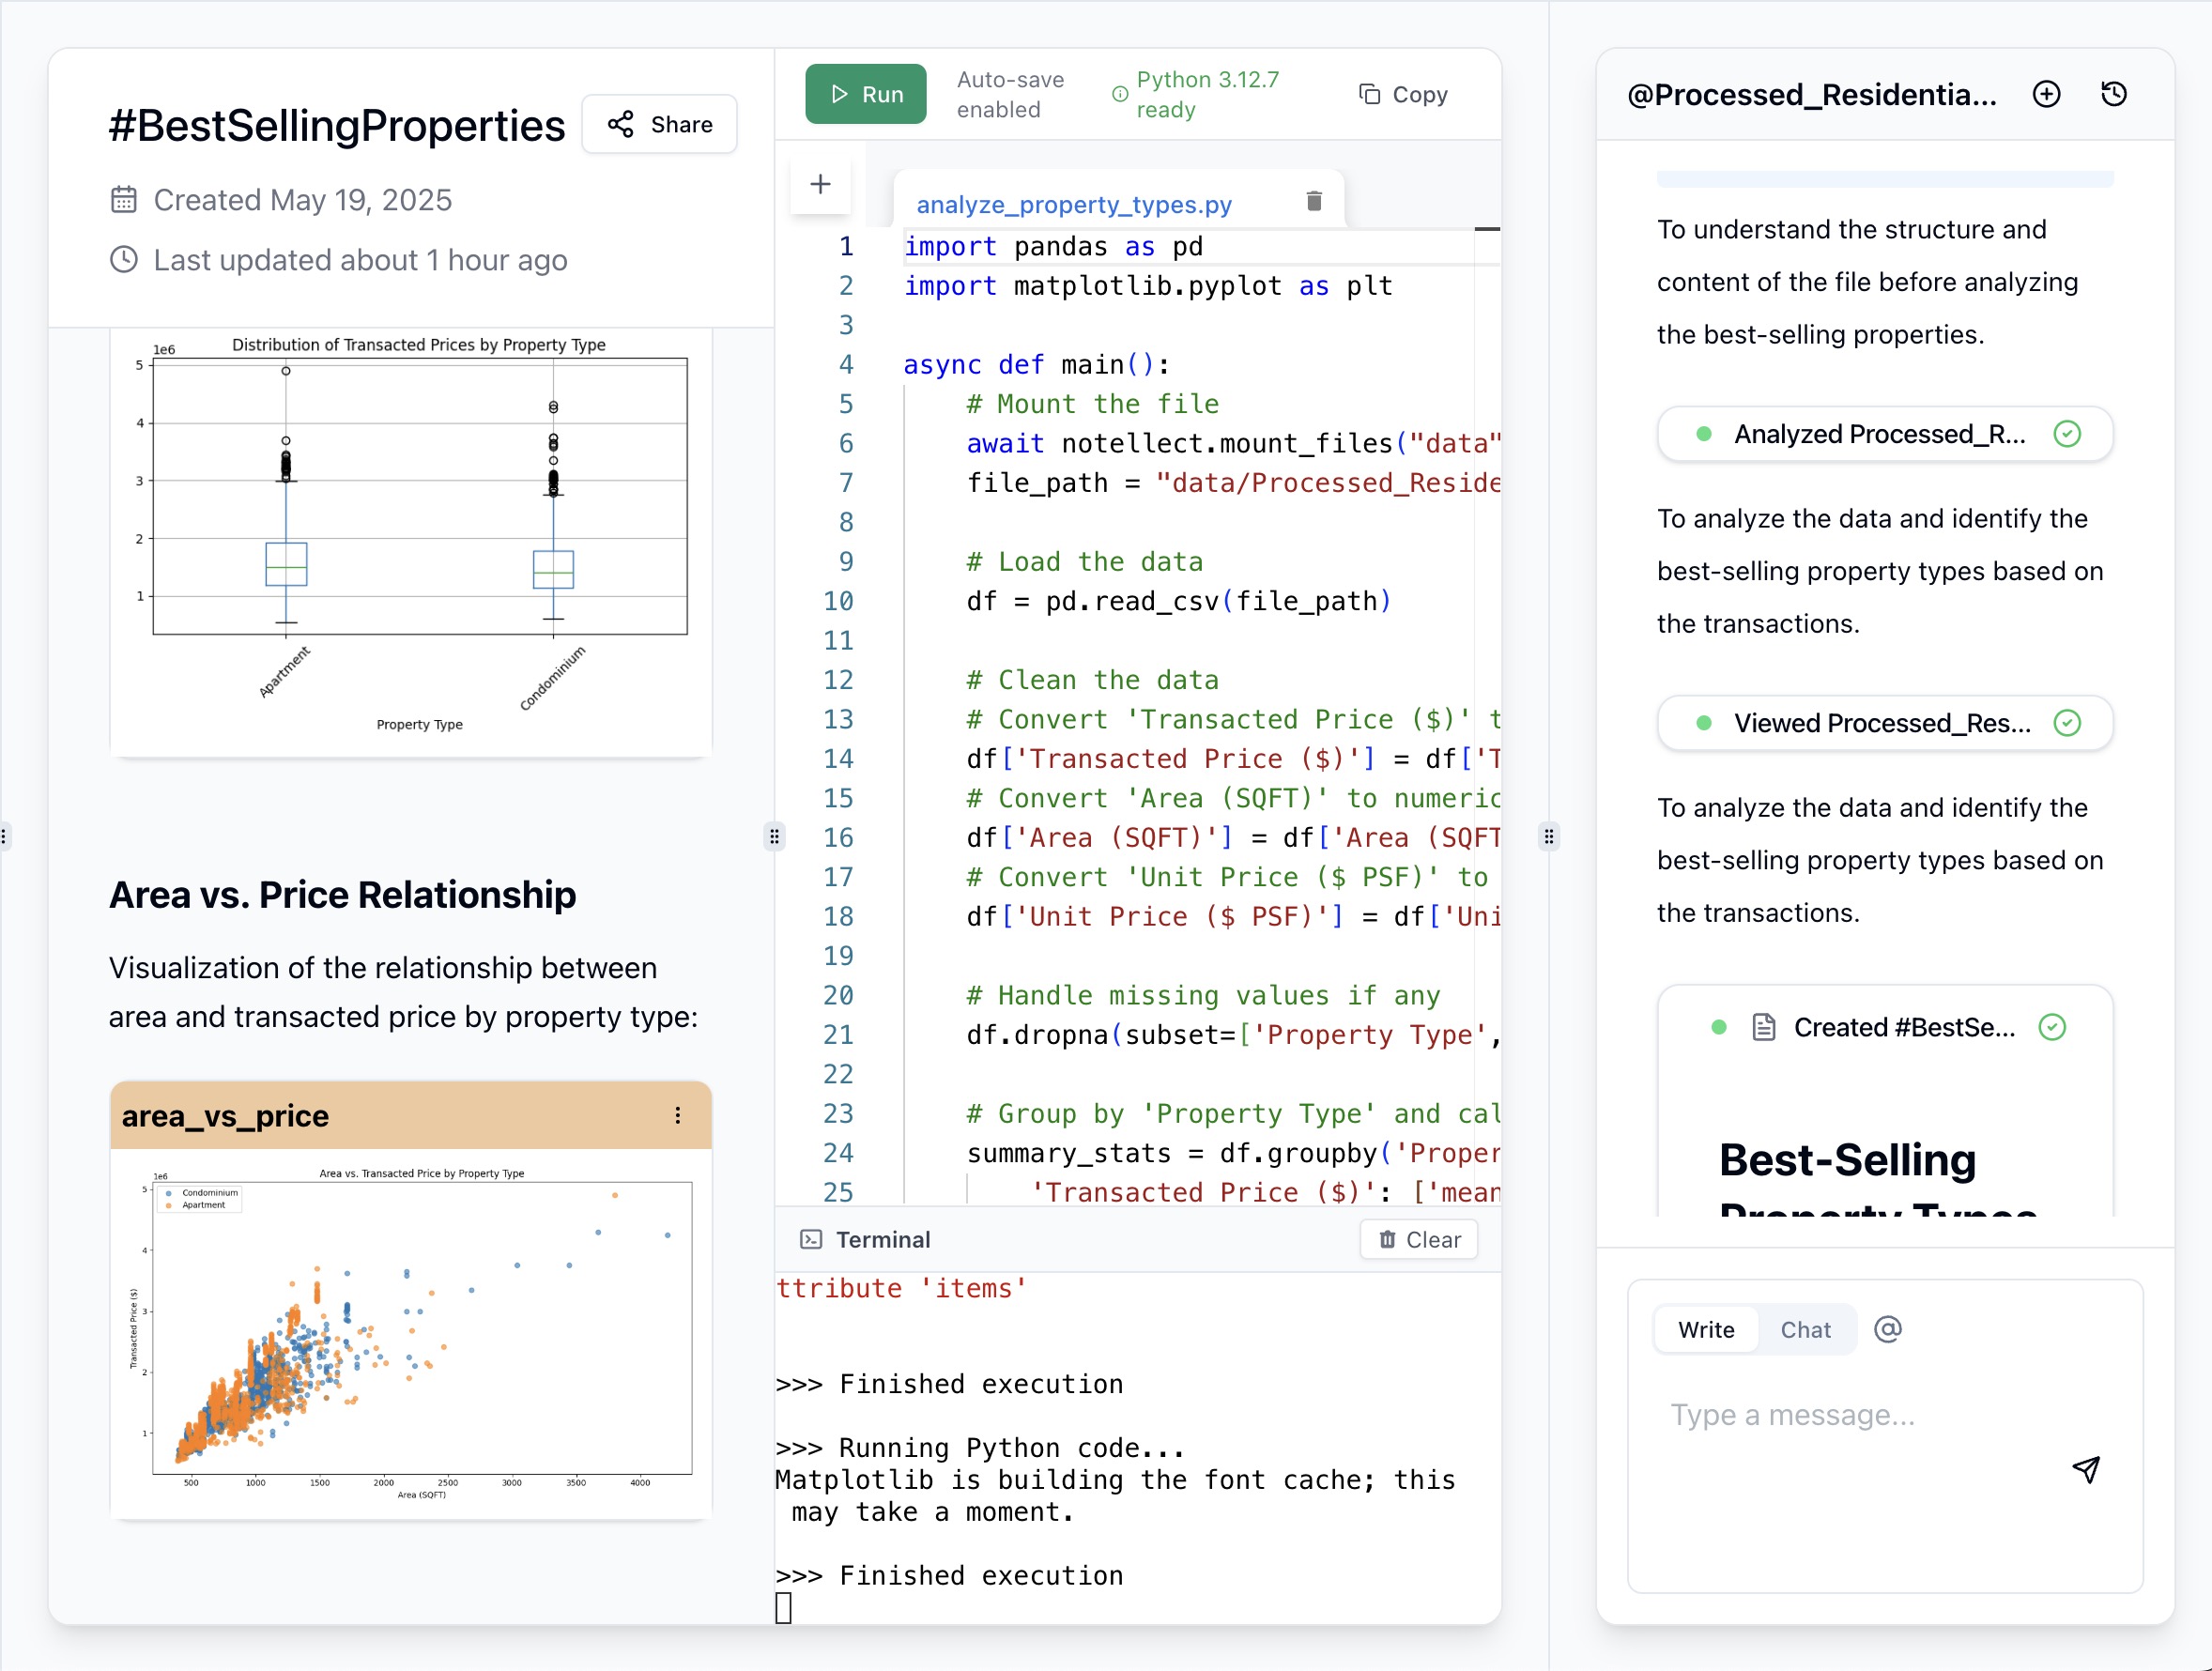The image size is (2212, 1671).
Task: Click the Last updated about 1 hour ago text
Action: pos(360,259)
